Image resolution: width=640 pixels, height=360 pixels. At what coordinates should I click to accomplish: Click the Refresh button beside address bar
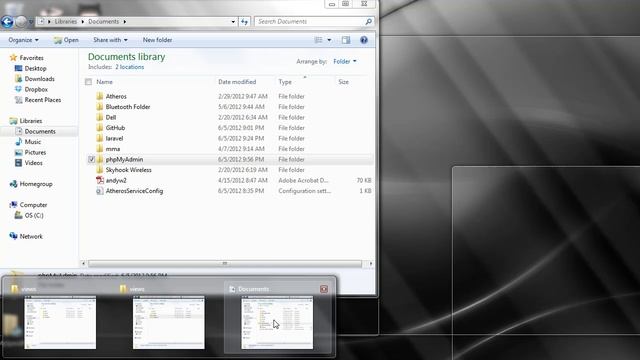244,22
